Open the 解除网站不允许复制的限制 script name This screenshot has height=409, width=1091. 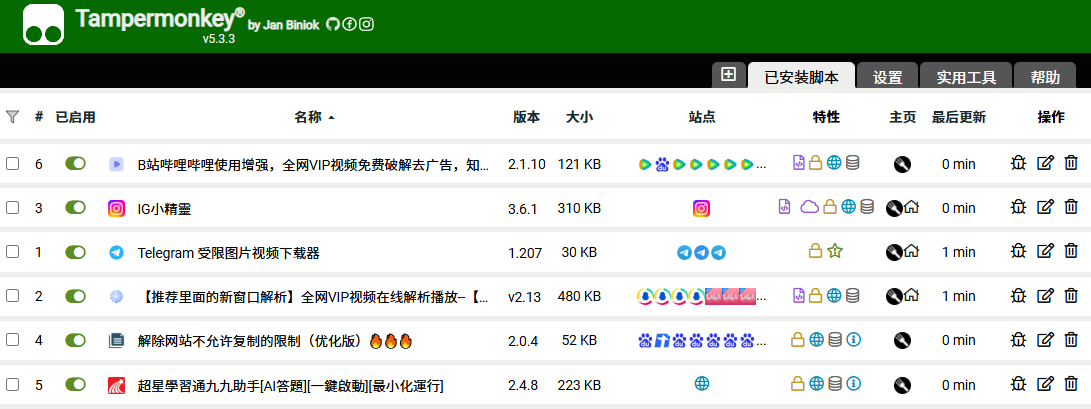tap(275, 341)
